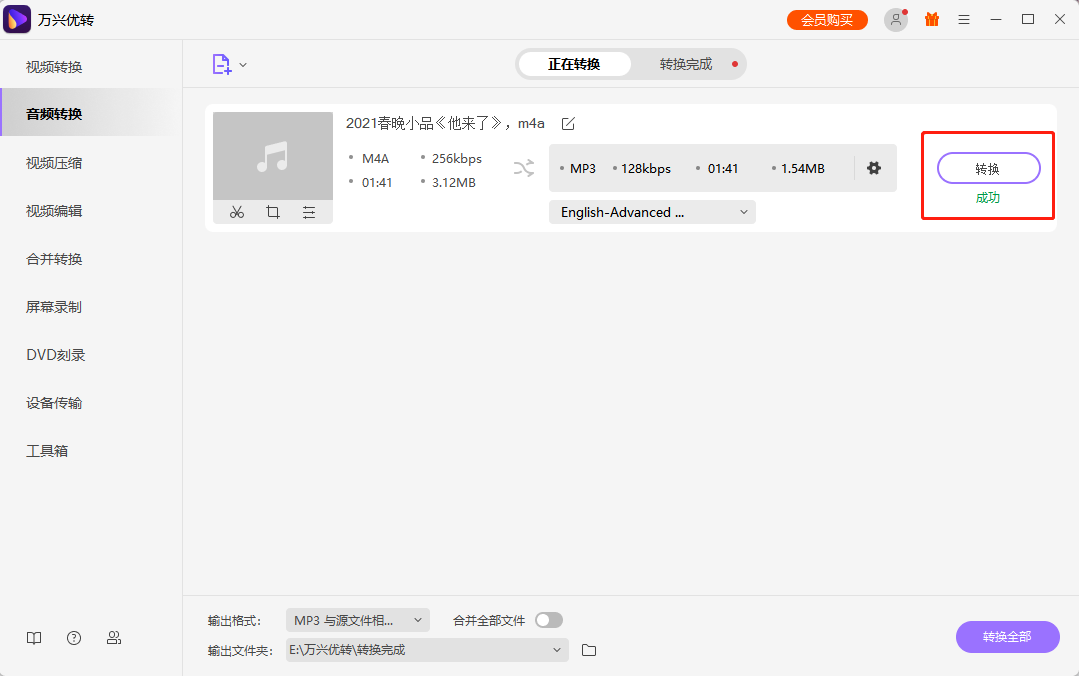
Task: Click the shuffle conversion arrows icon
Action: tap(524, 168)
